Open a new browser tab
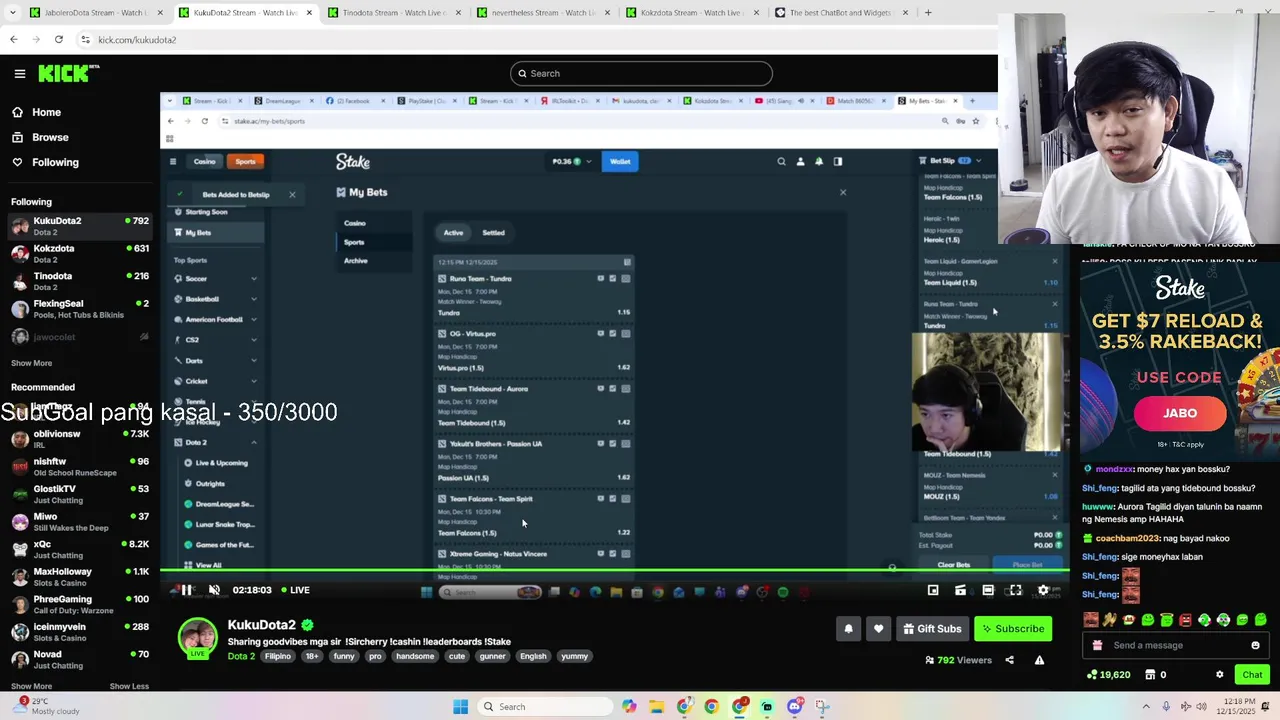 [x=928, y=13]
